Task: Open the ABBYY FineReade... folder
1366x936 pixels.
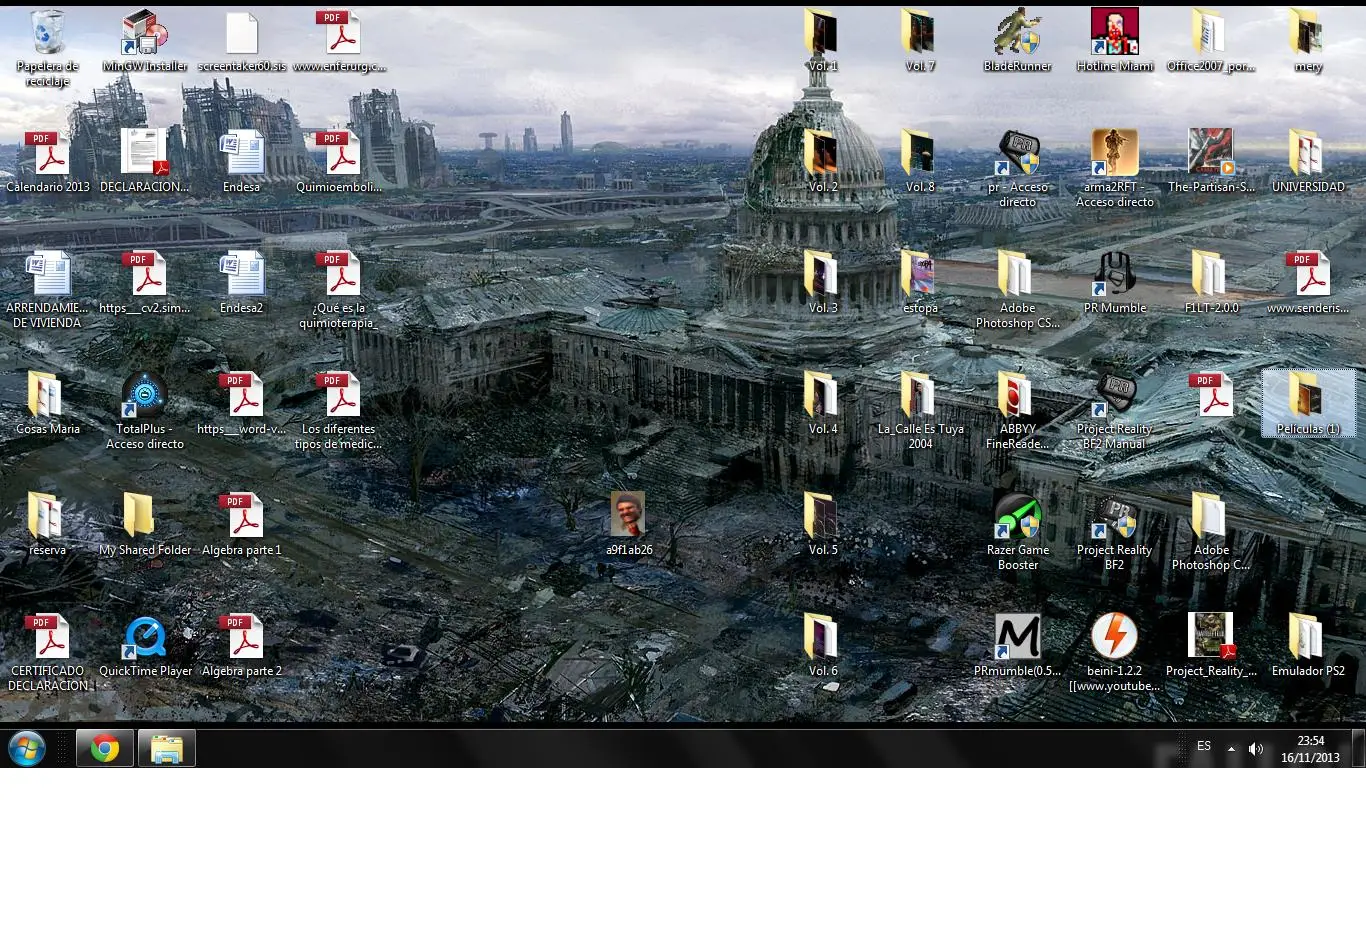Action: (1017, 411)
